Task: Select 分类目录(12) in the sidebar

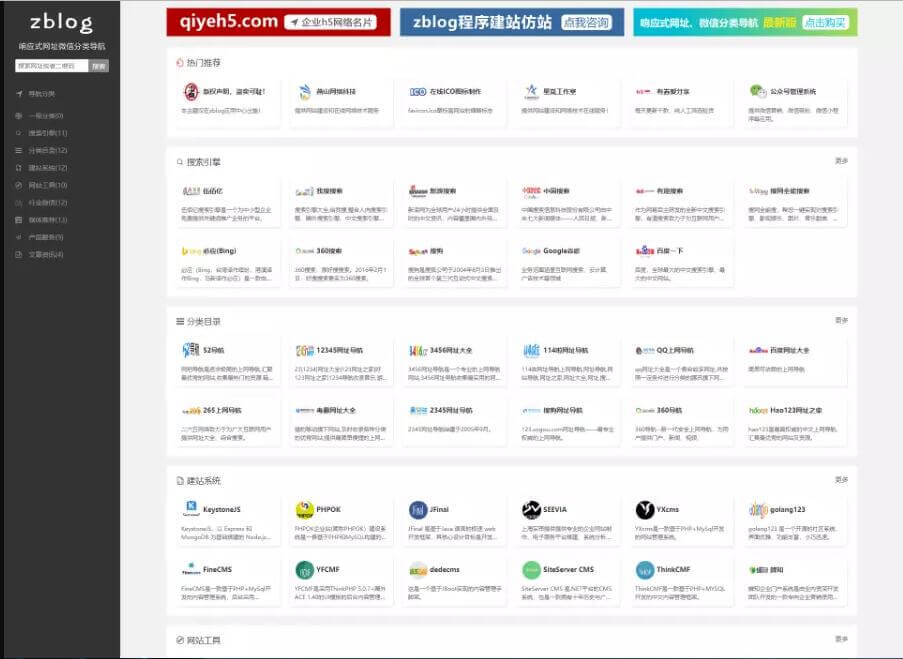Action: pos(47,150)
